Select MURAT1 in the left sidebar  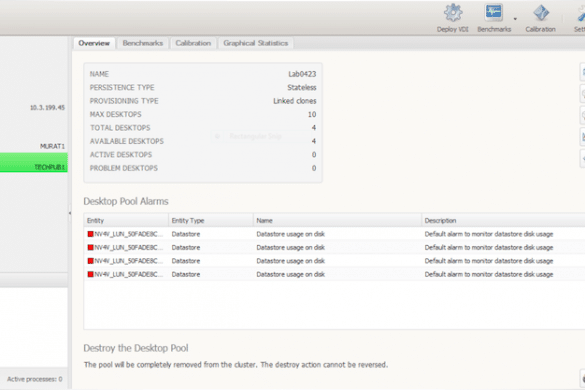[x=52, y=146]
